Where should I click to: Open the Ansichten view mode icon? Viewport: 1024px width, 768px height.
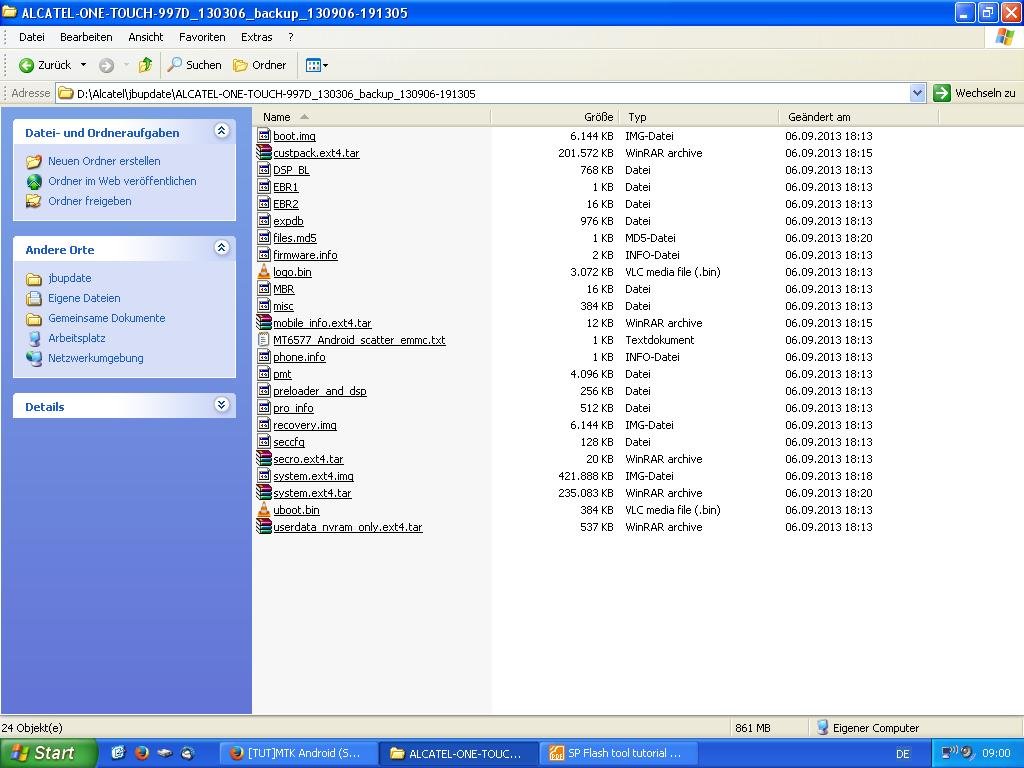(313, 65)
